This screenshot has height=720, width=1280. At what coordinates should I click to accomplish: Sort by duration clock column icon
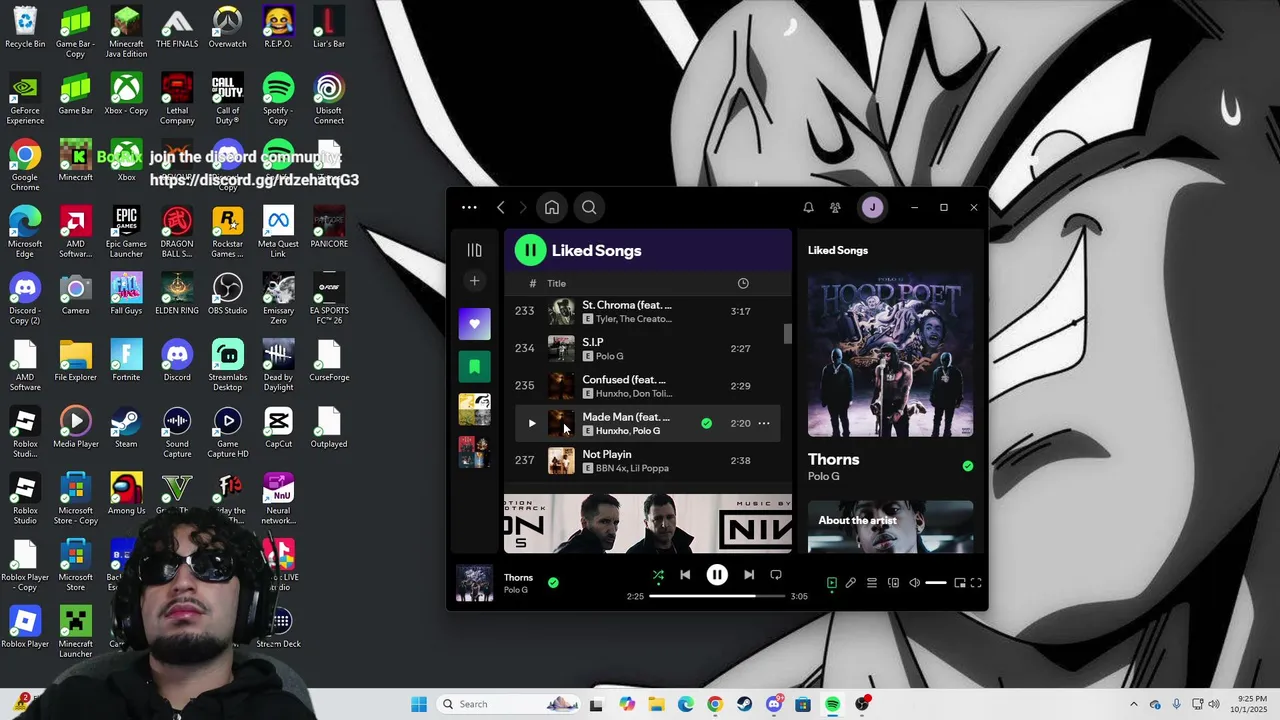tap(743, 283)
